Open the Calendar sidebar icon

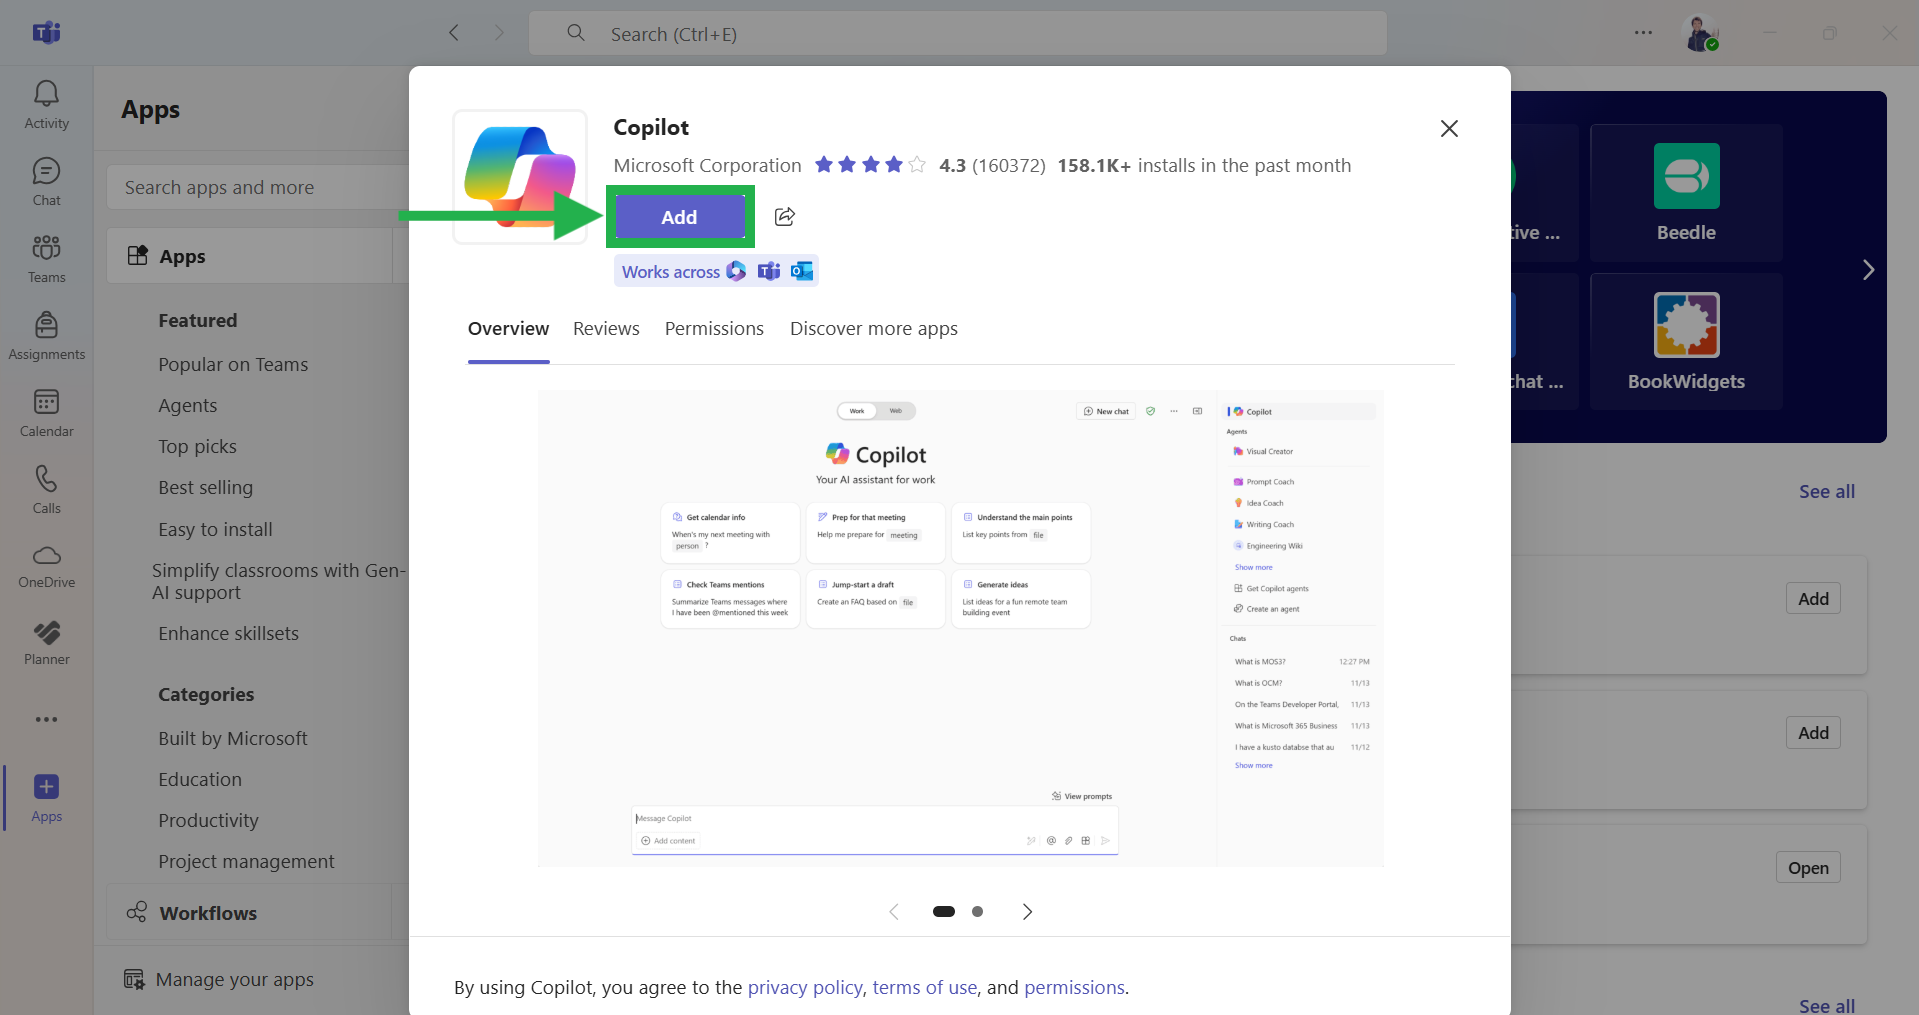tap(46, 413)
